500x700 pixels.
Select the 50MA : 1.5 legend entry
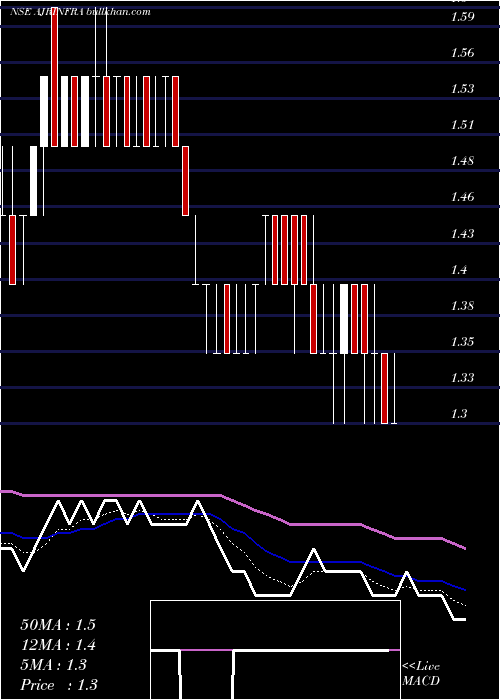pos(58,625)
